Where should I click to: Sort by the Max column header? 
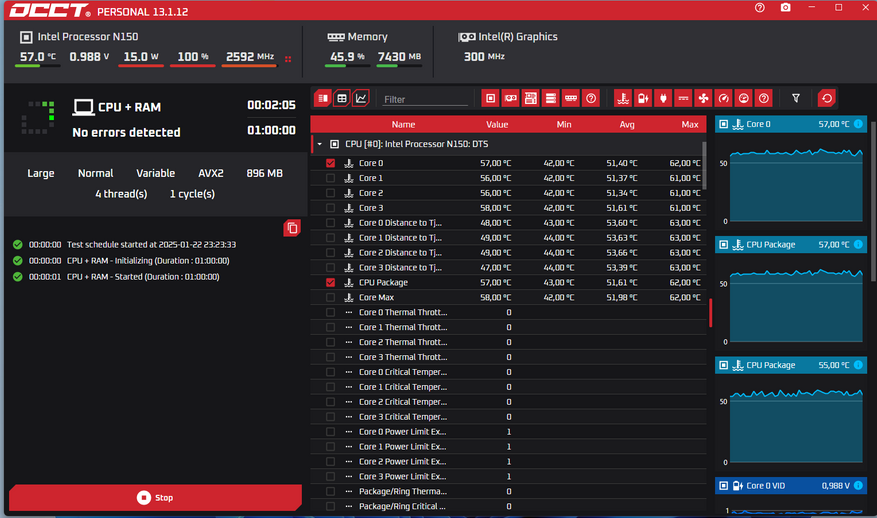tap(690, 125)
